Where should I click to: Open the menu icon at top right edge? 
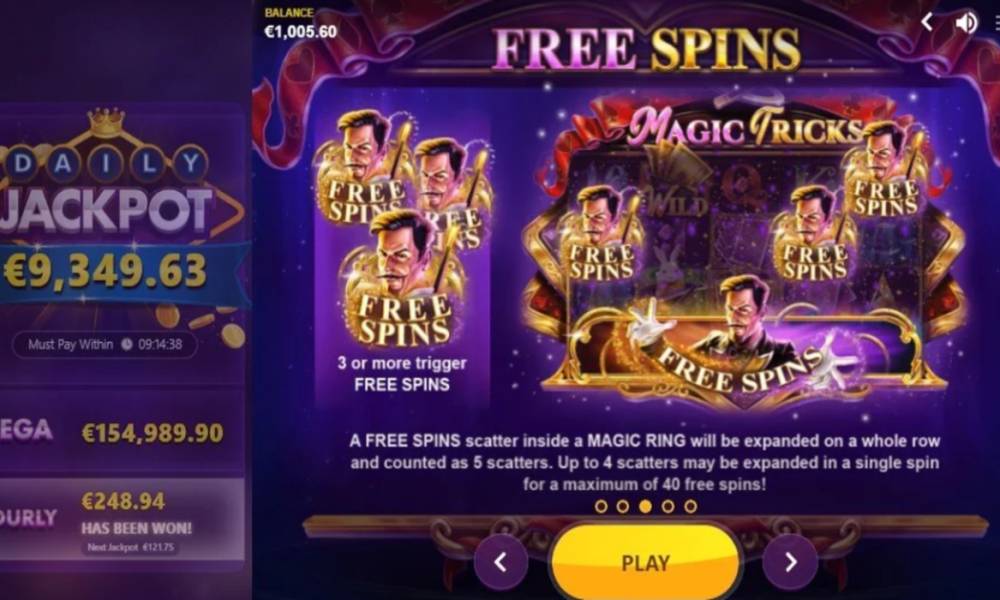pyautogui.click(x=997, y=23)
